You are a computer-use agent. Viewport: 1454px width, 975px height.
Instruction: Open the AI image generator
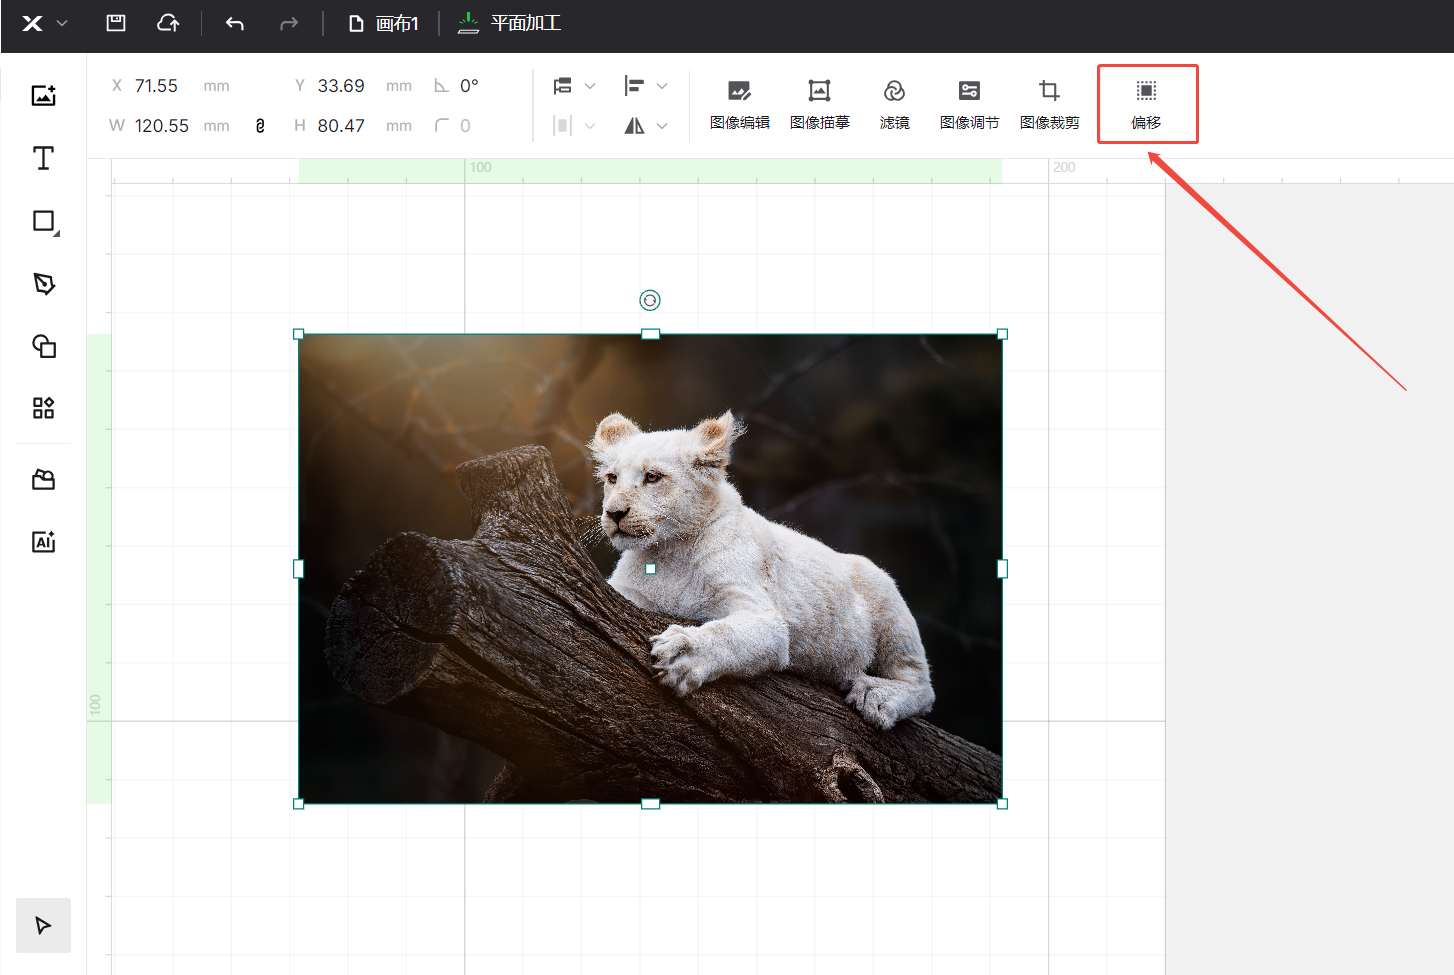[43, 542]
